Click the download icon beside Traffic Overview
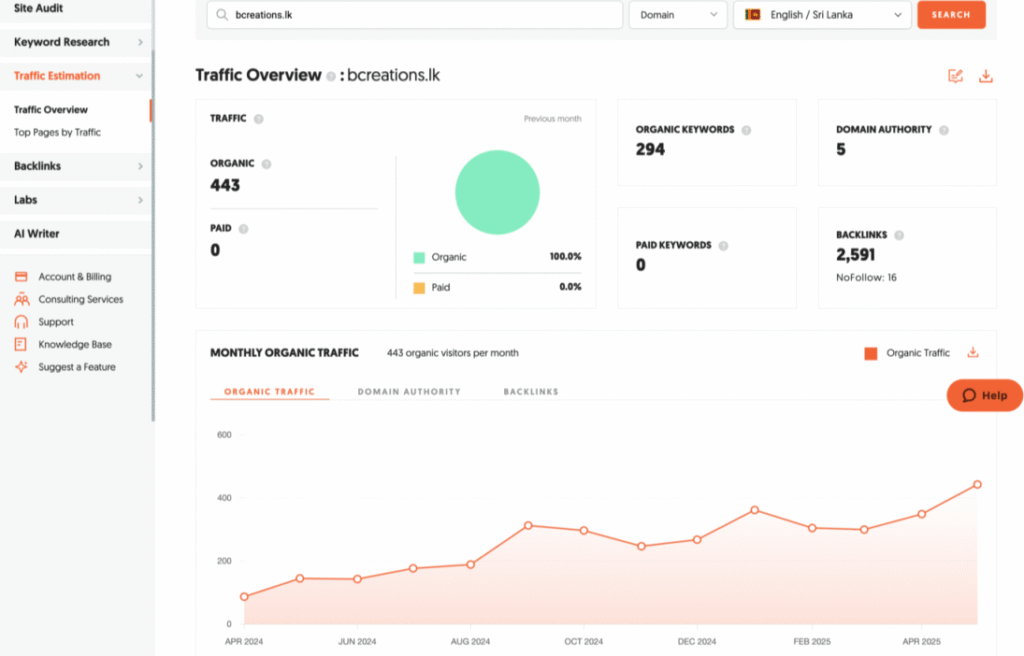The width and height of the screenshot is (1024, 656). [986, 76]
